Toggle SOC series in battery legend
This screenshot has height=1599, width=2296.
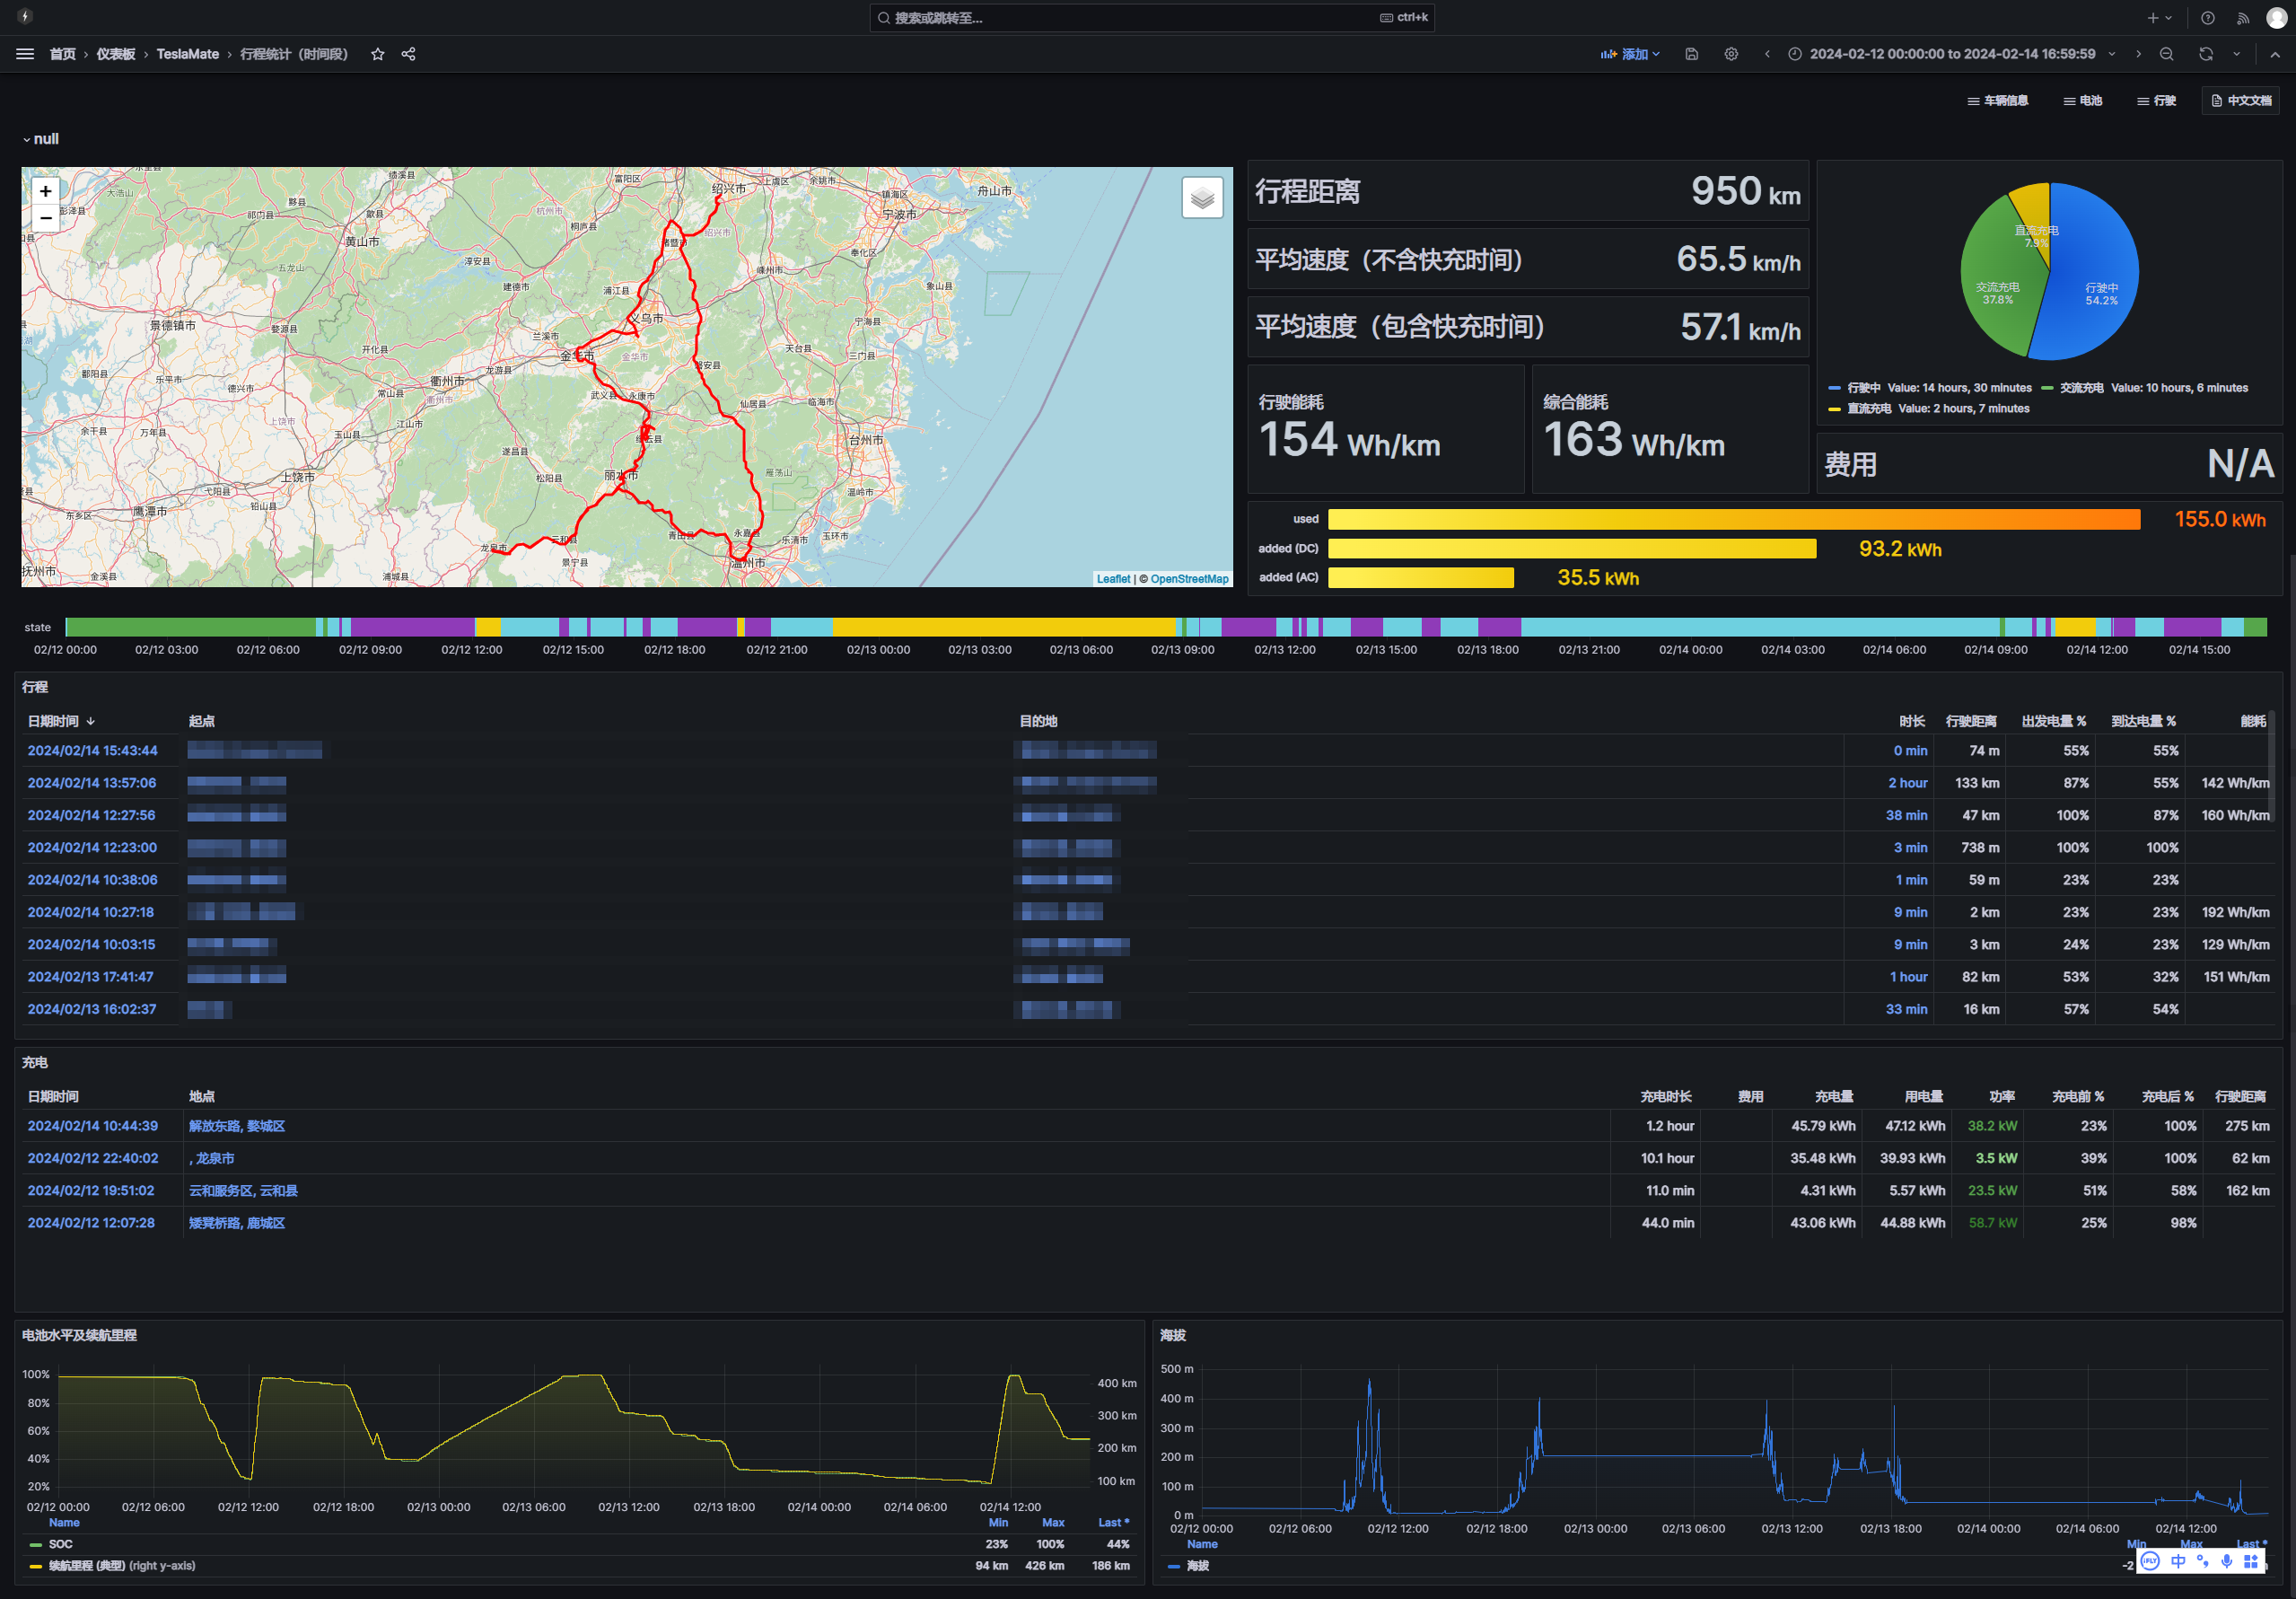click(x=60, y=1544)
